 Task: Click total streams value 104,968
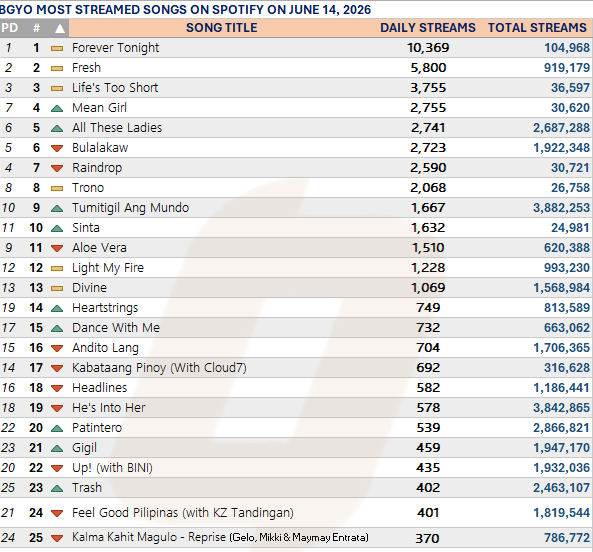point(567,48)
